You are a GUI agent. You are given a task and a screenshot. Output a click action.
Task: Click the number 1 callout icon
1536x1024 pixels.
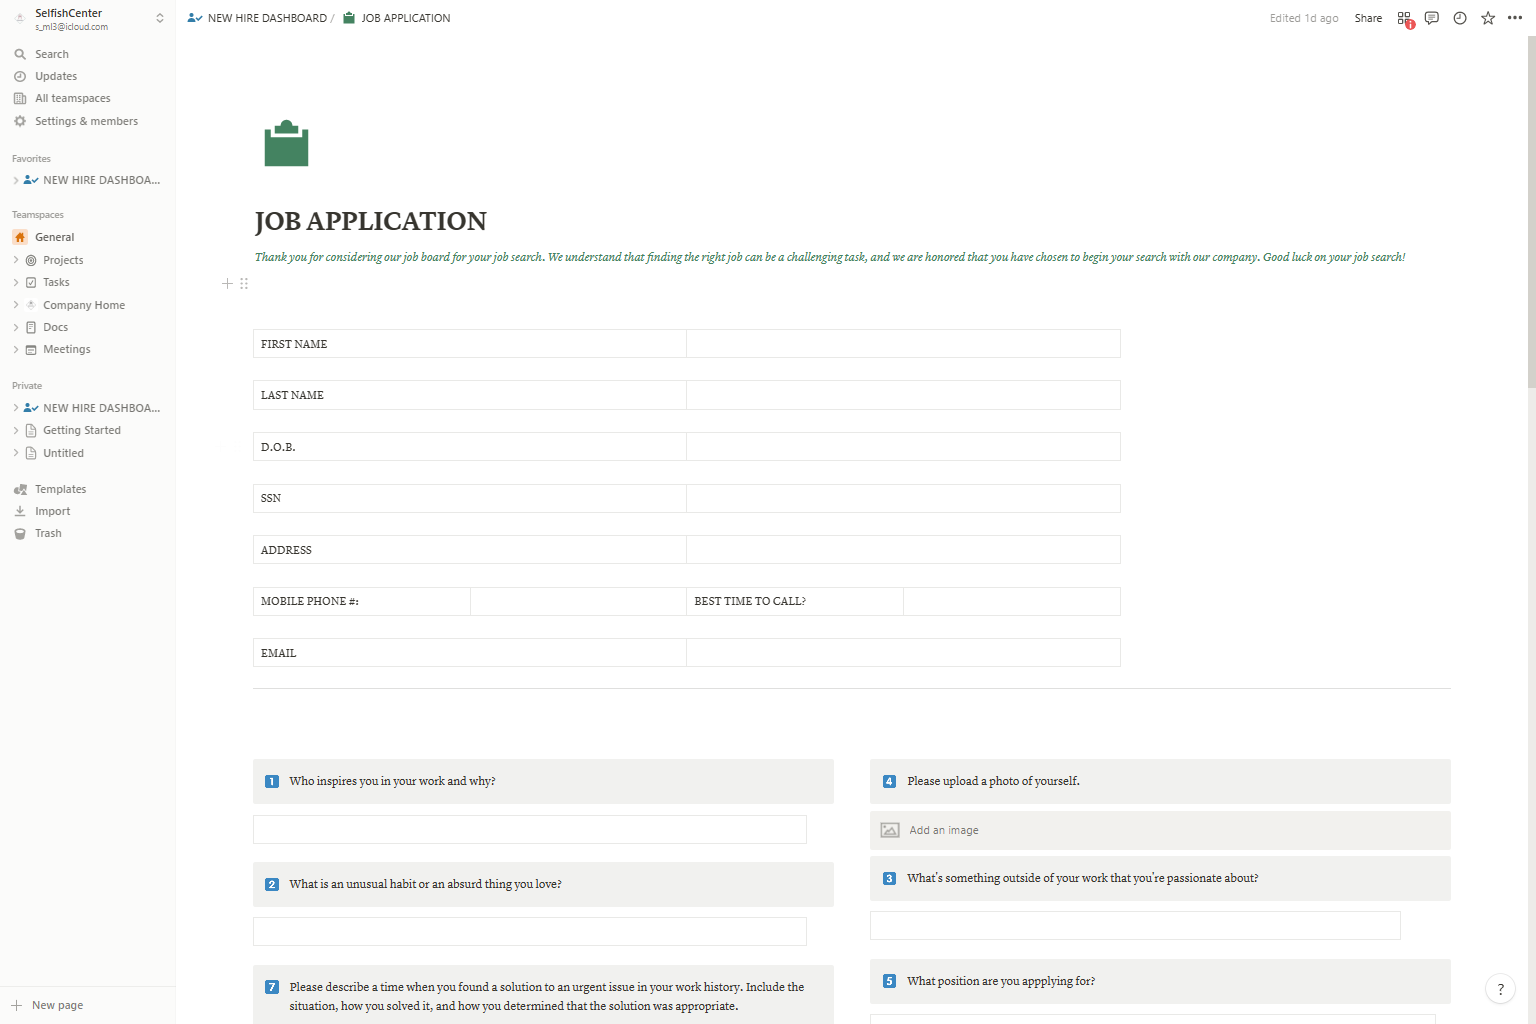pos(272,782)
